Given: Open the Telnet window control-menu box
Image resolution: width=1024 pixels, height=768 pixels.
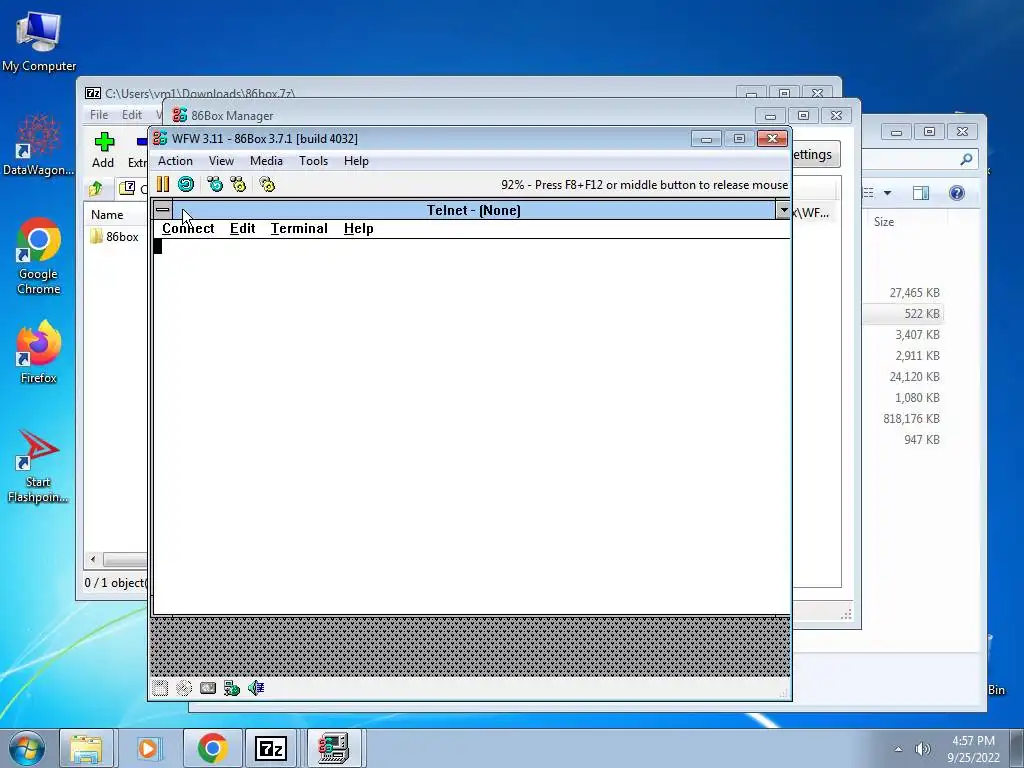Looking at the screenshot, I should 163,210.
